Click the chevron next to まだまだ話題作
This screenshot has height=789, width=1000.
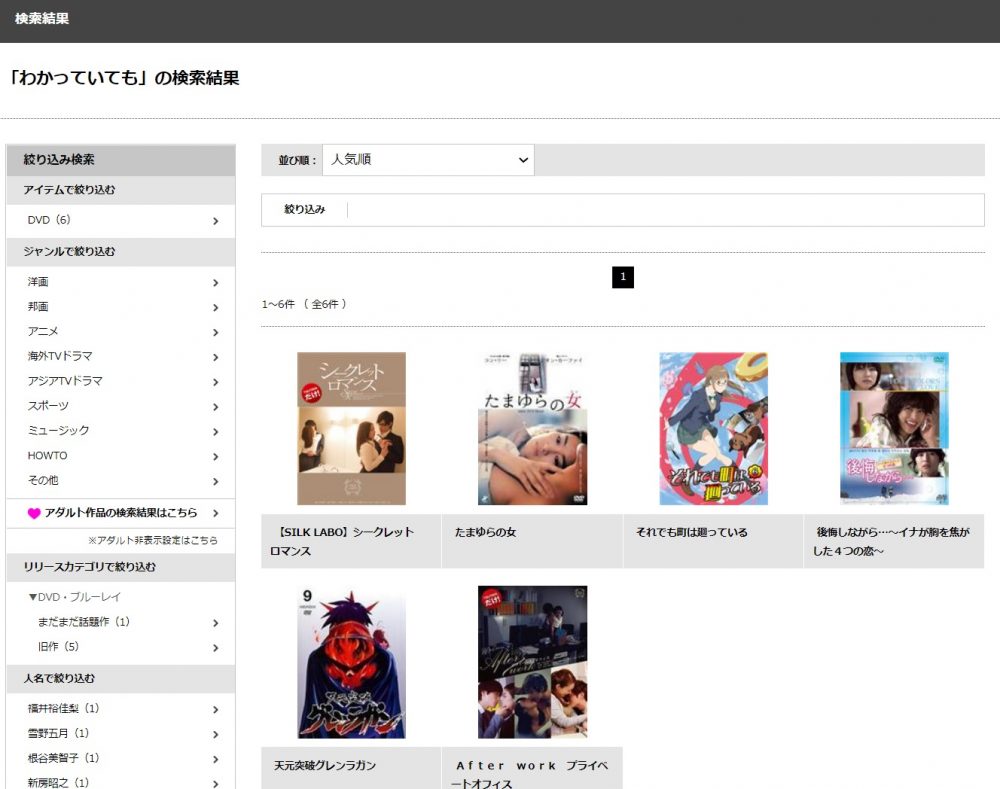point(216,623)
